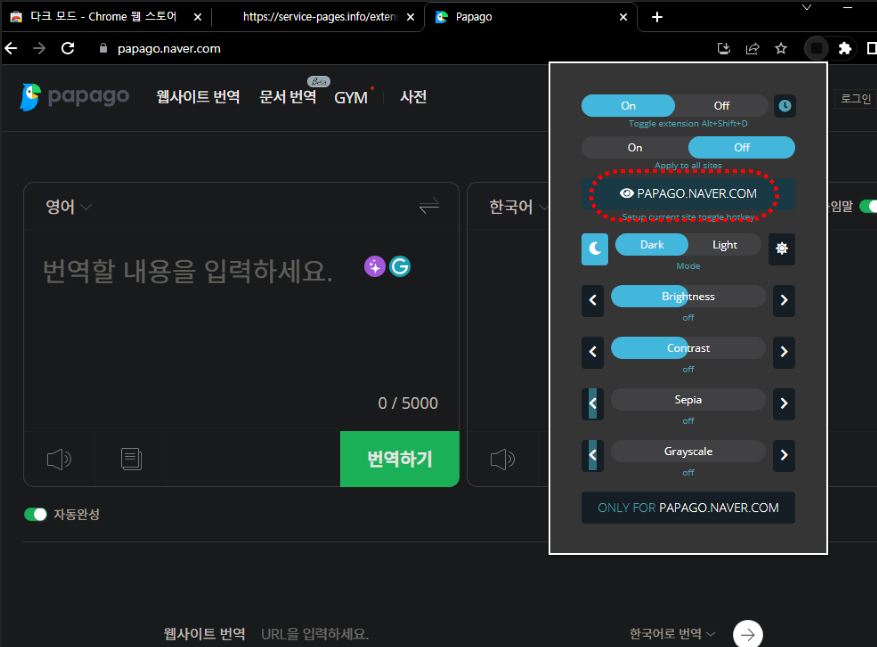
Task: Click the install app icon in address bar
Action: 724,49
